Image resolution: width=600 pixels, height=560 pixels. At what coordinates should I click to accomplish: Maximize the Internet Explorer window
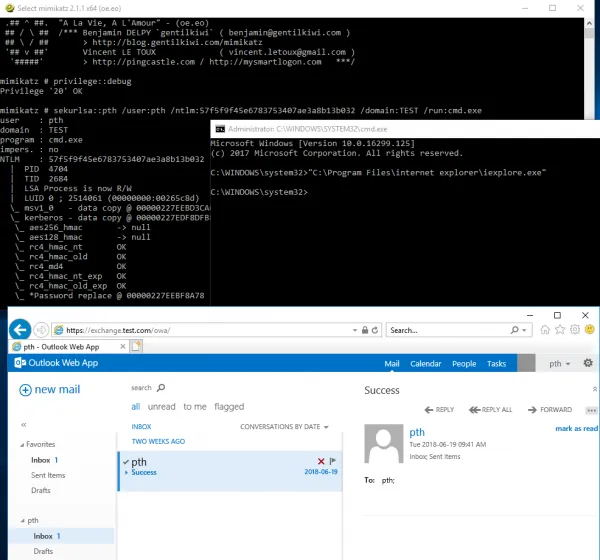pos(557,315)
